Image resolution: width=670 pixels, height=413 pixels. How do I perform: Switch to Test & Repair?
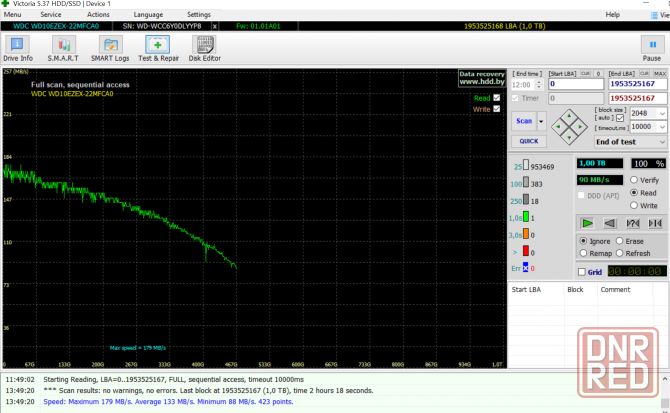[x=158, y=49]
